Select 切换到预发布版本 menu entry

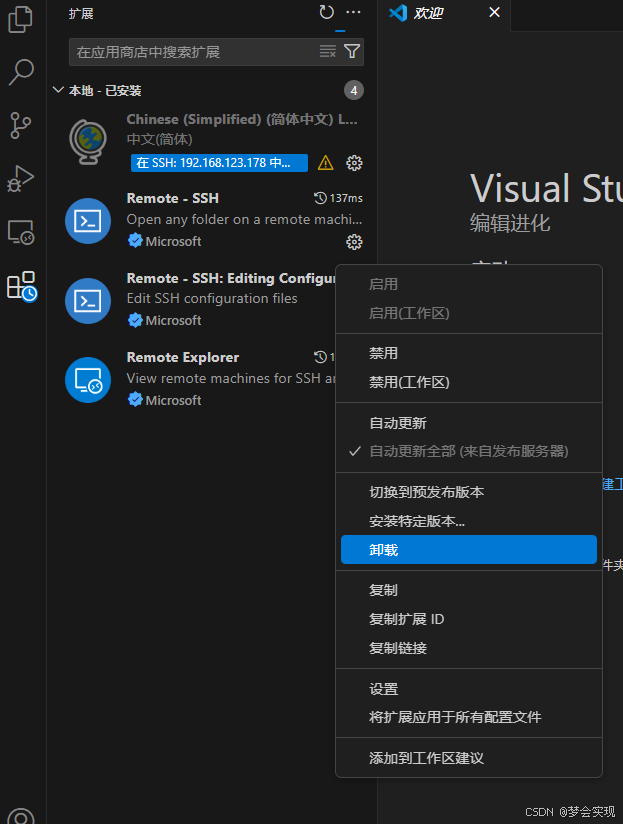point(469,492)
